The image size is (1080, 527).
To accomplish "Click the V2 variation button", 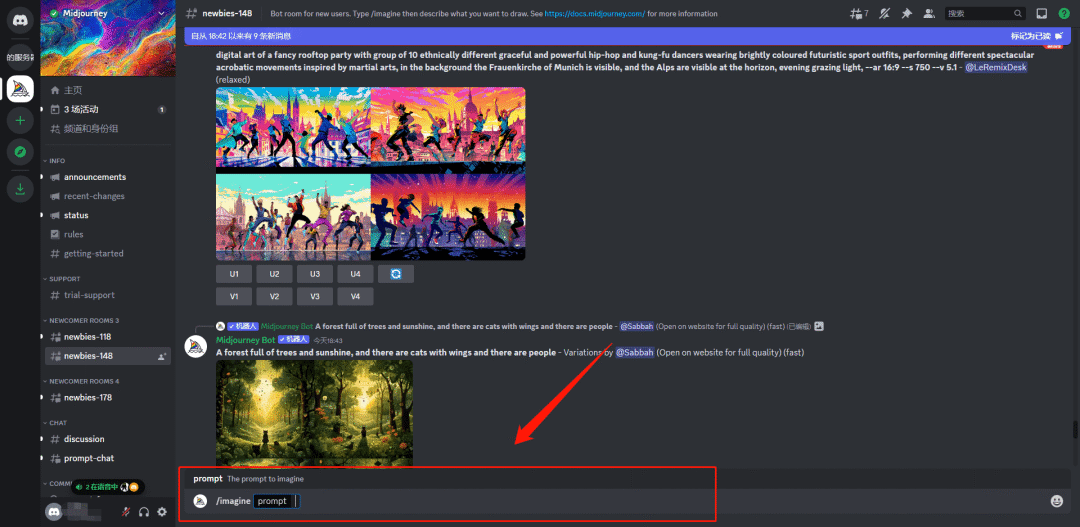I will coord(274,296).
